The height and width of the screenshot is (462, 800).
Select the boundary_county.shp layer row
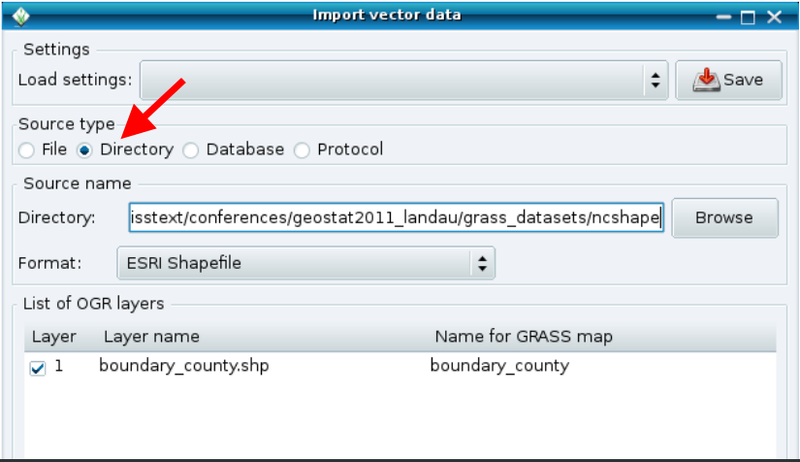tap(183, 366)
